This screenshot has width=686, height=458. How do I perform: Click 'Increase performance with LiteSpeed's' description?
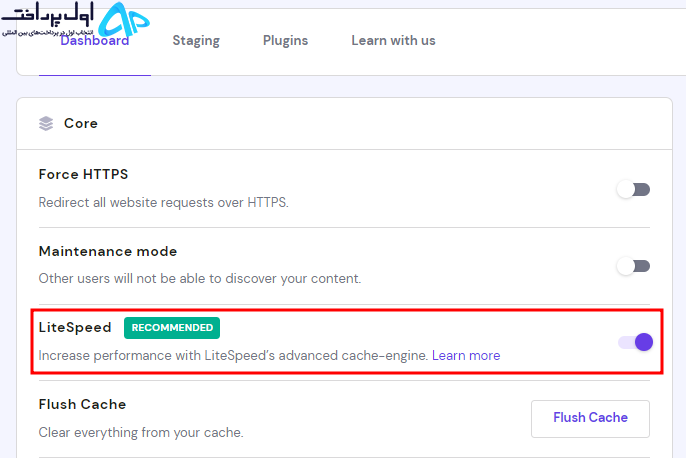click(x=233, y=356)
